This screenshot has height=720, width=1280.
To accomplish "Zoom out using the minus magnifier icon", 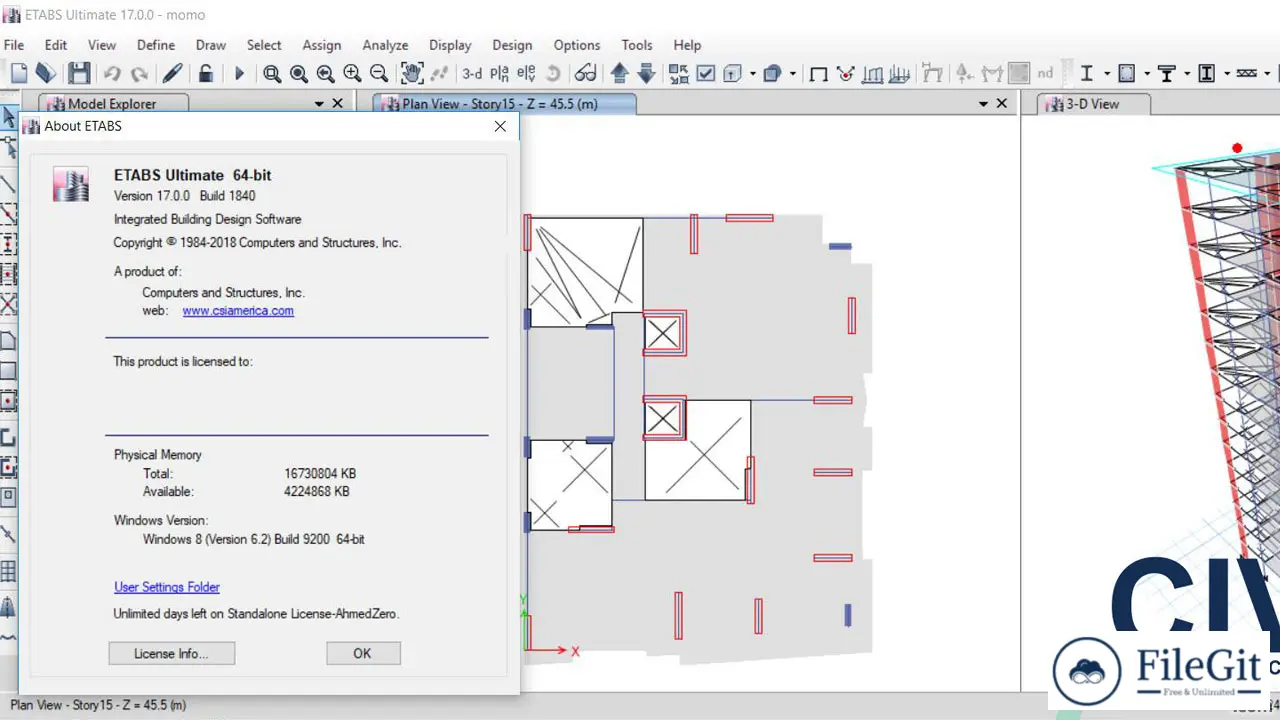I will pyautogui.click(x=379, y=73).
